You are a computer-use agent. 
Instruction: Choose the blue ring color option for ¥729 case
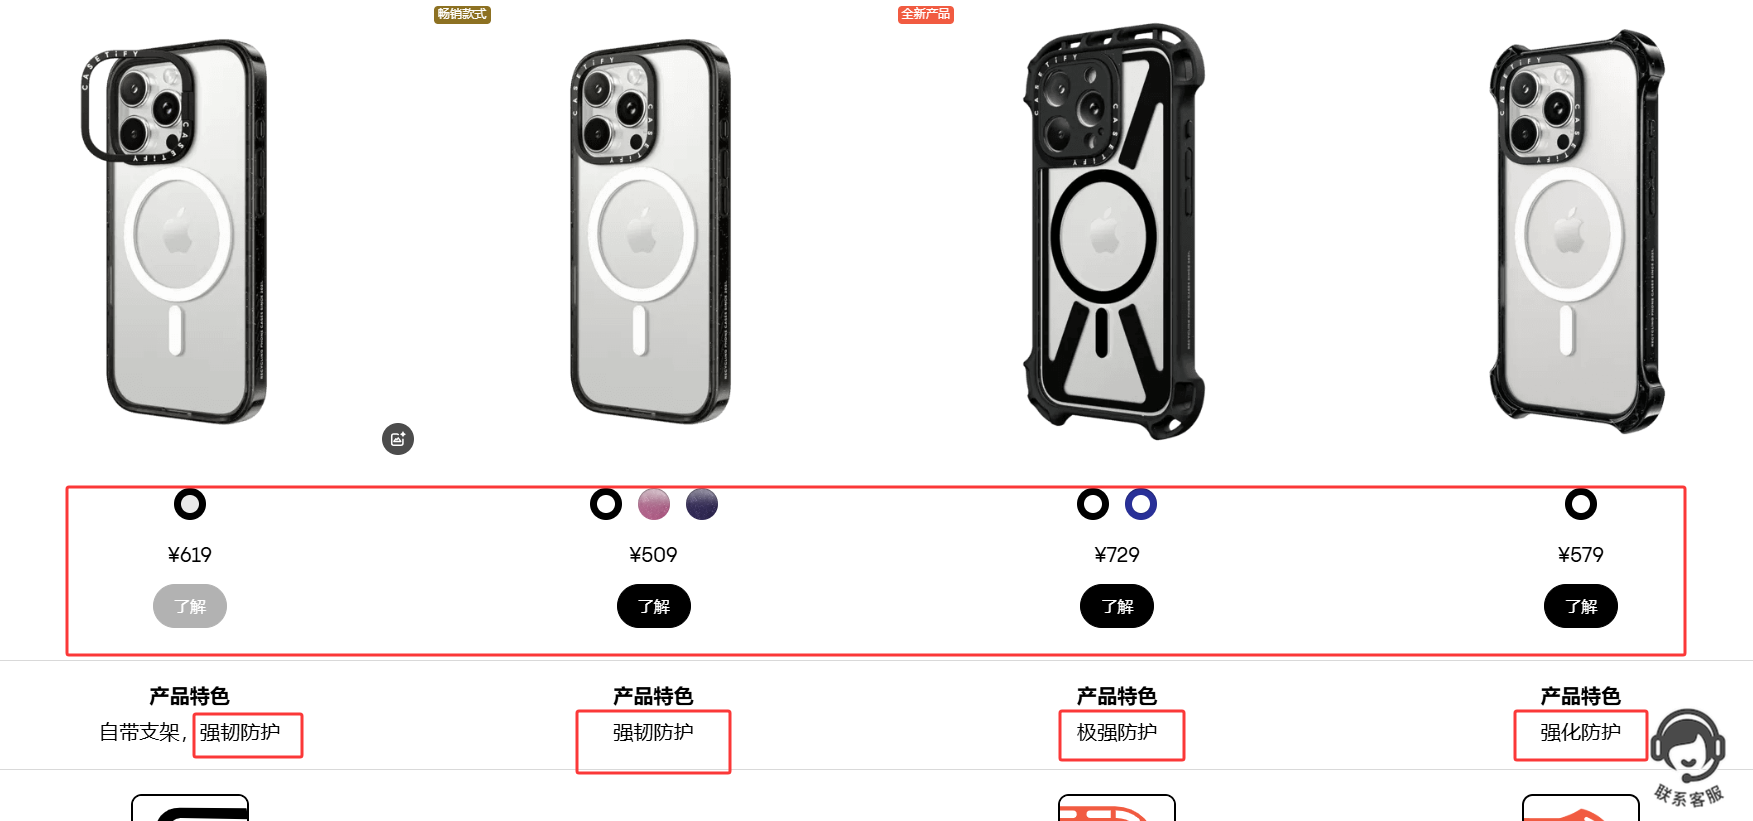point(1141,504)
